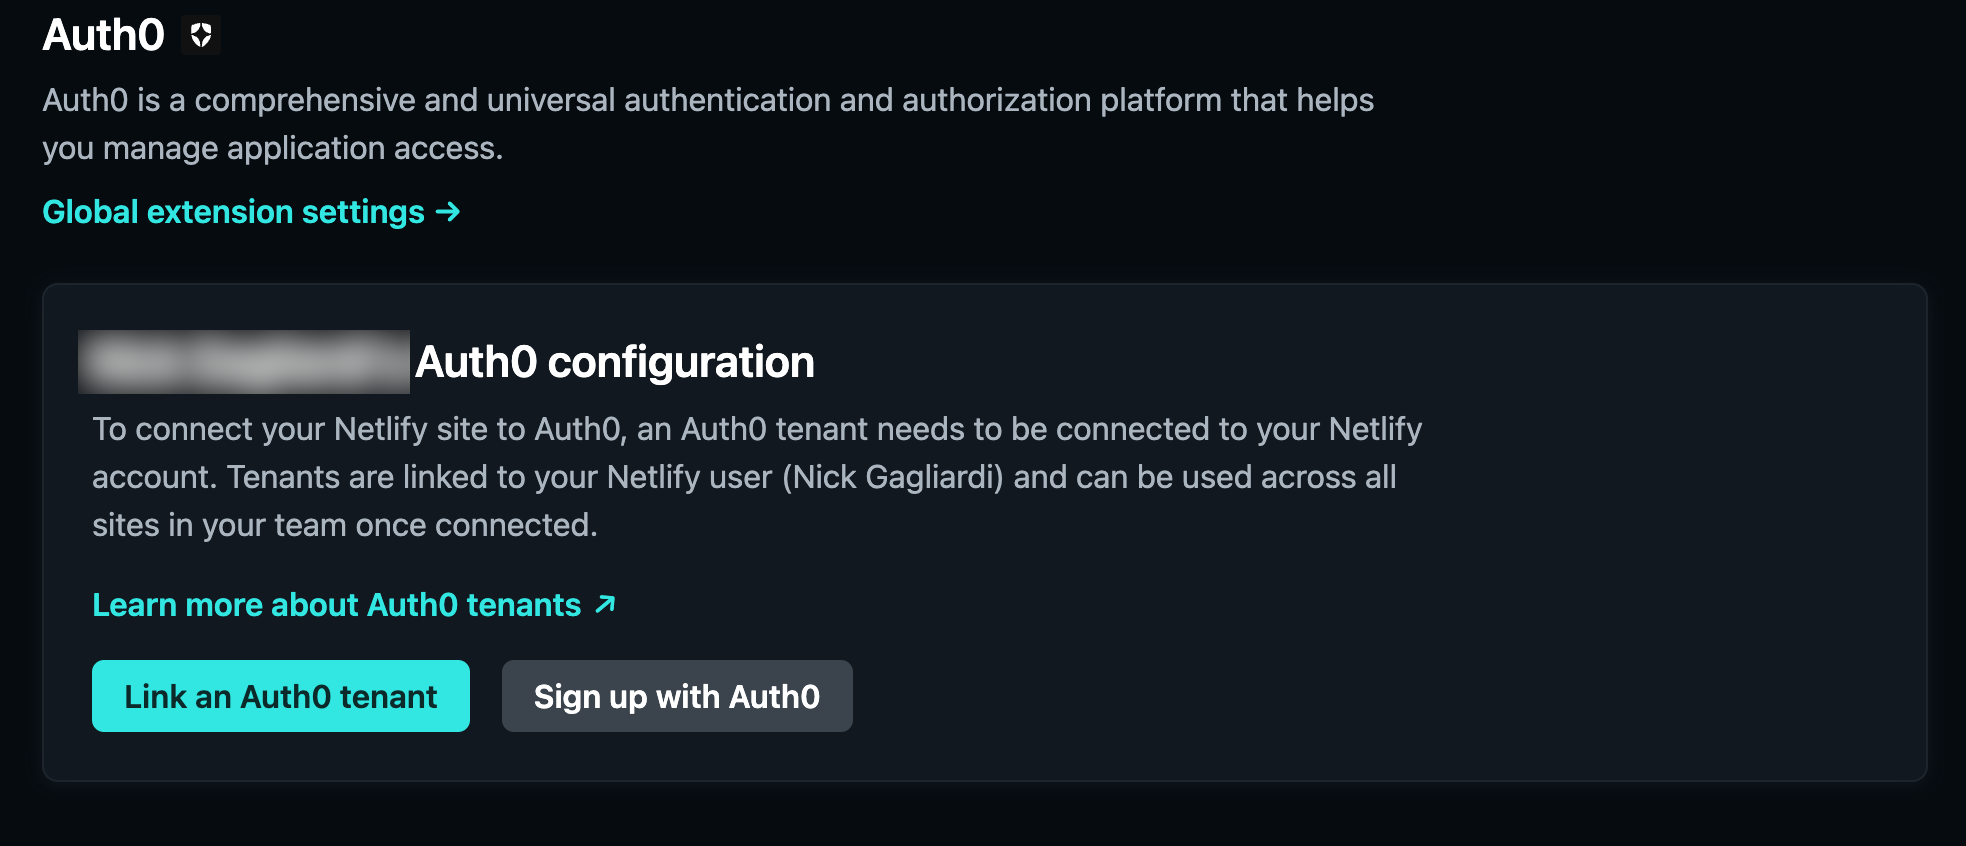This screenshot has height=846, width=1966.
Task: Click the Auth0 page title heading
Action: [103, 35]
